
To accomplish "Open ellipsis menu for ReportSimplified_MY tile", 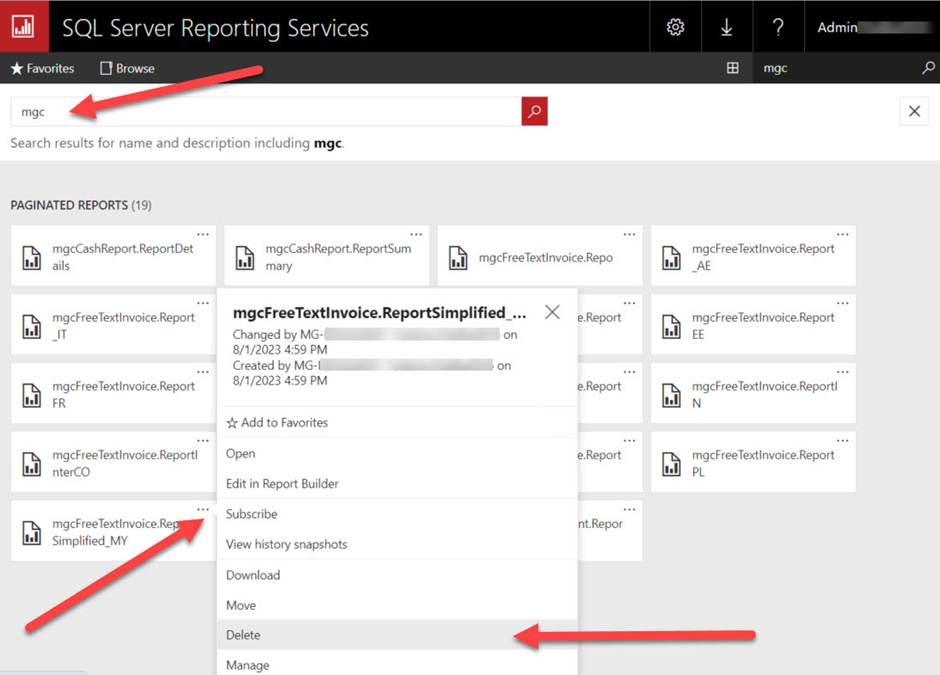I will tap(203, 510).
